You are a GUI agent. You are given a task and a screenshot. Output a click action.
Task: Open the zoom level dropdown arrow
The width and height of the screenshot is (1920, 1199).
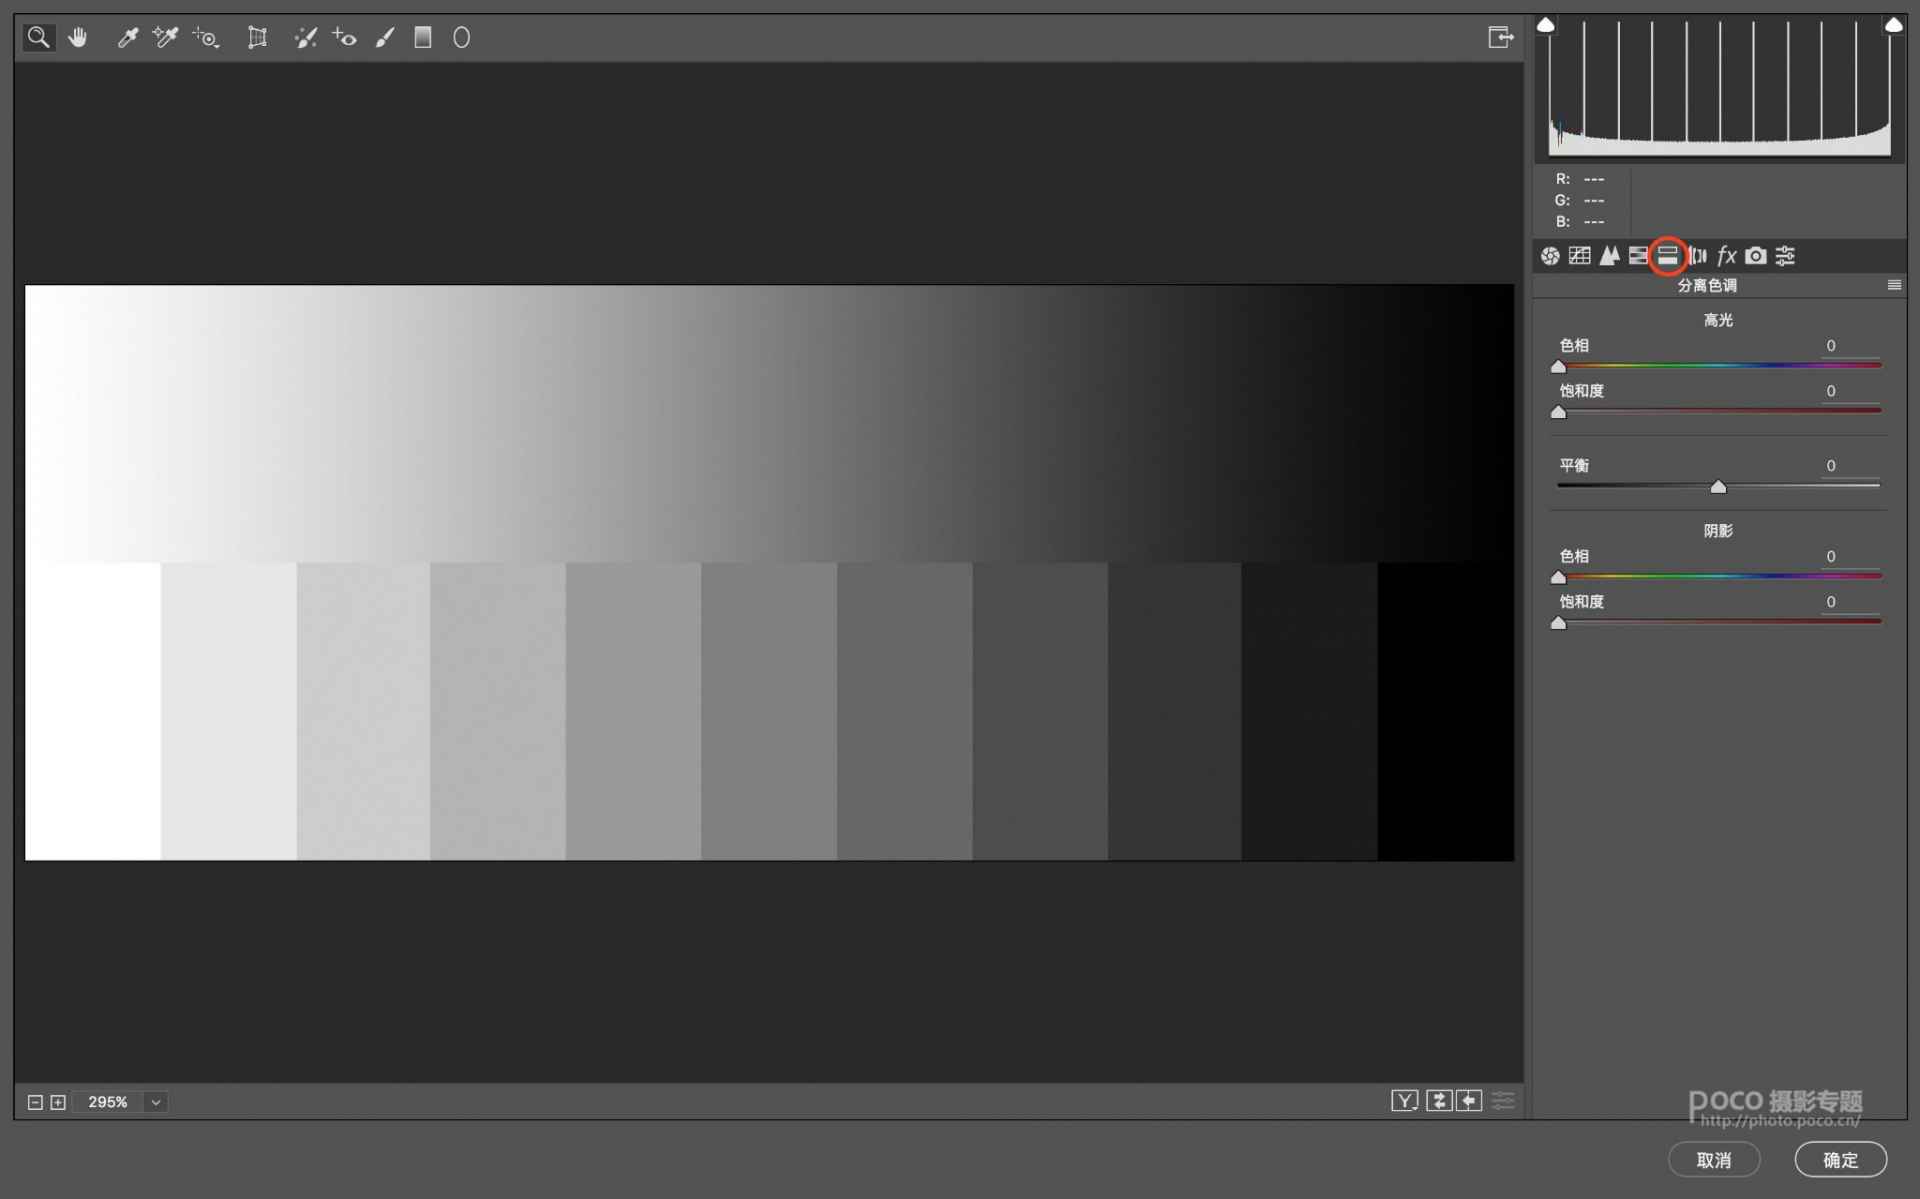coord(156,1102)
